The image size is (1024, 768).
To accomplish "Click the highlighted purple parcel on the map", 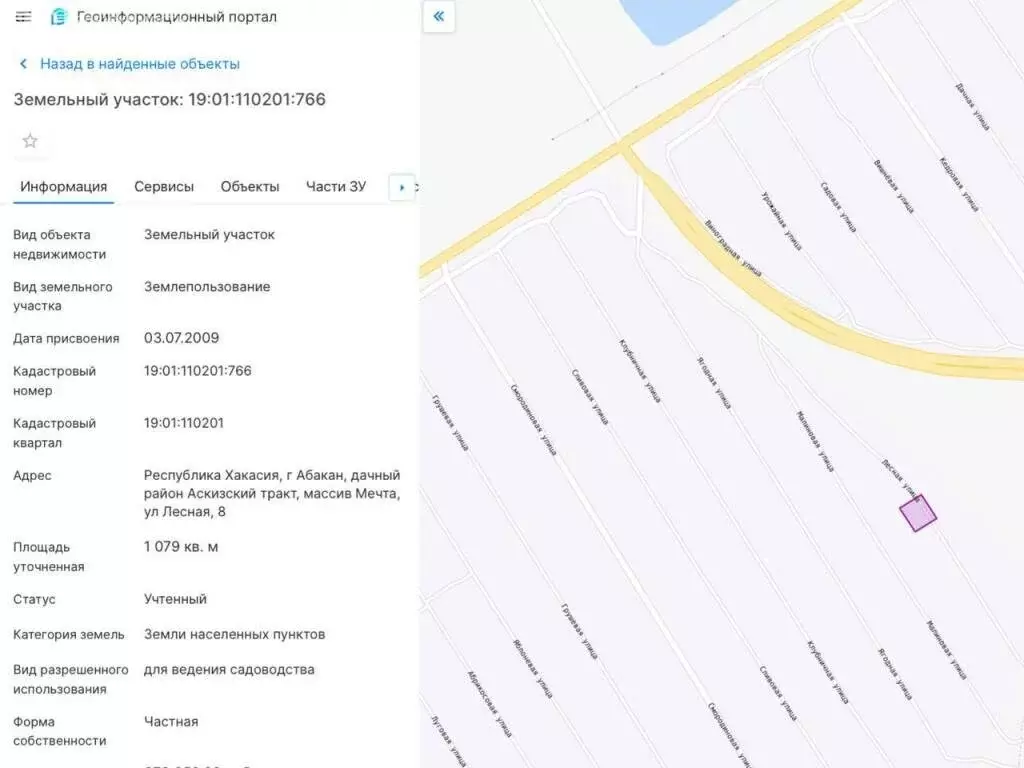I will pyautogui.click(x=918, y=513).
